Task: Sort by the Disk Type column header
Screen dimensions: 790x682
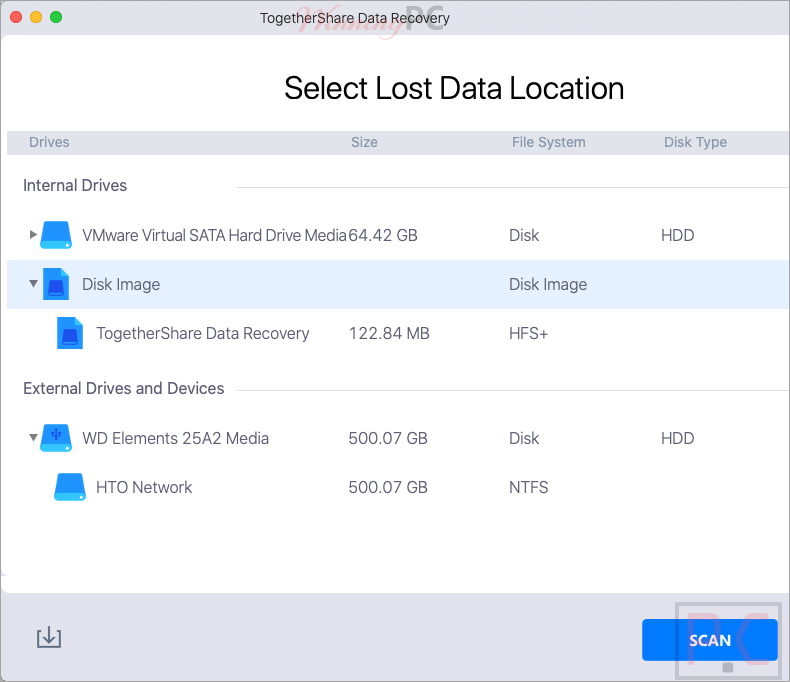Action: click(695, 142)
